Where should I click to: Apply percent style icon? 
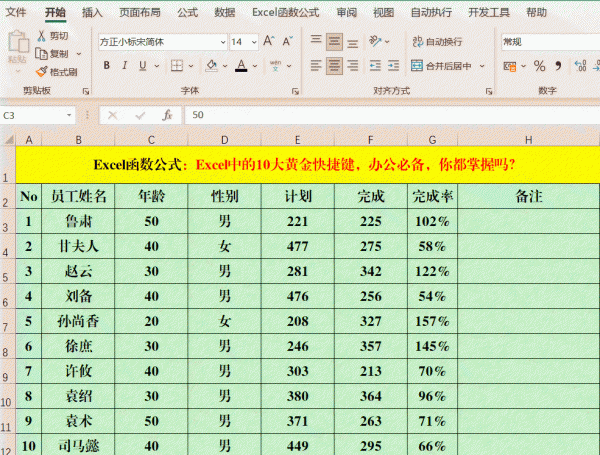pyautogui.click(x=540, y=66)
